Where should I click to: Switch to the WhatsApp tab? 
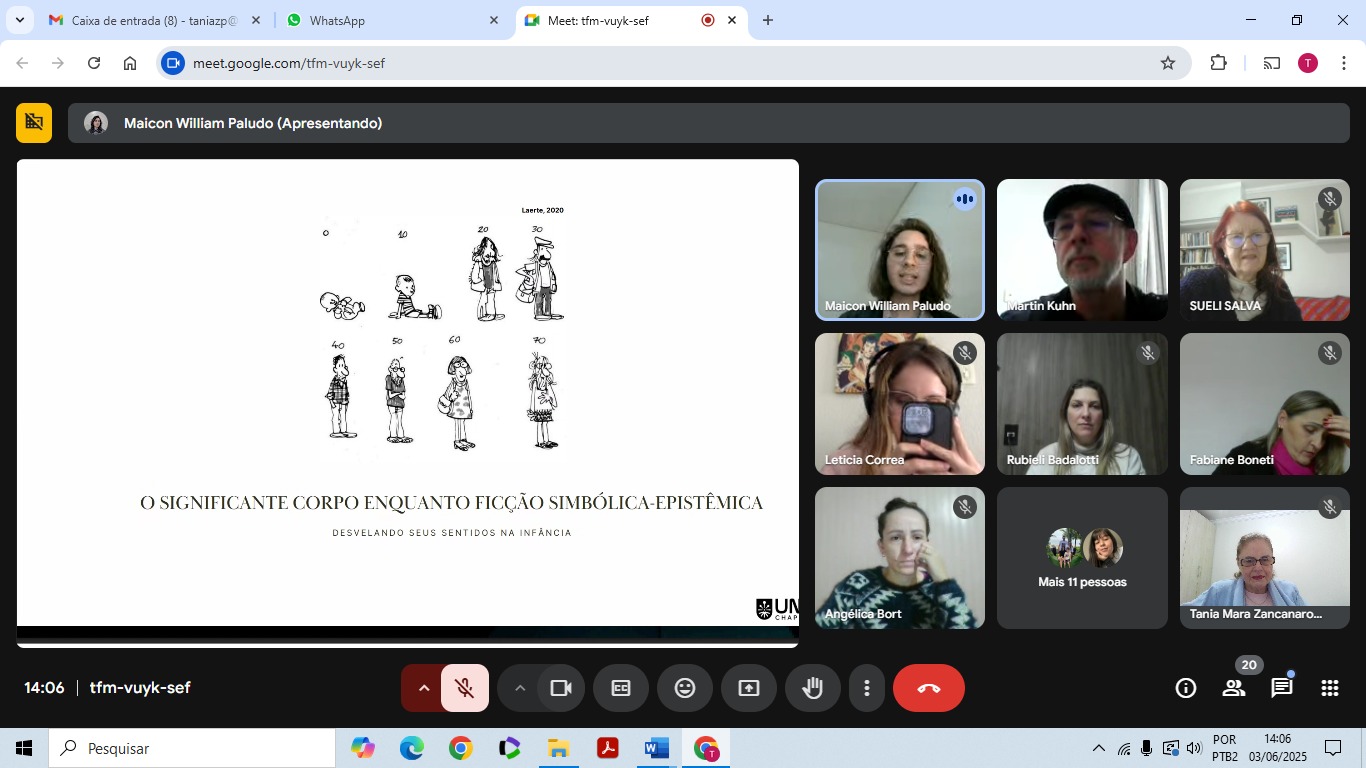(390, 20)
